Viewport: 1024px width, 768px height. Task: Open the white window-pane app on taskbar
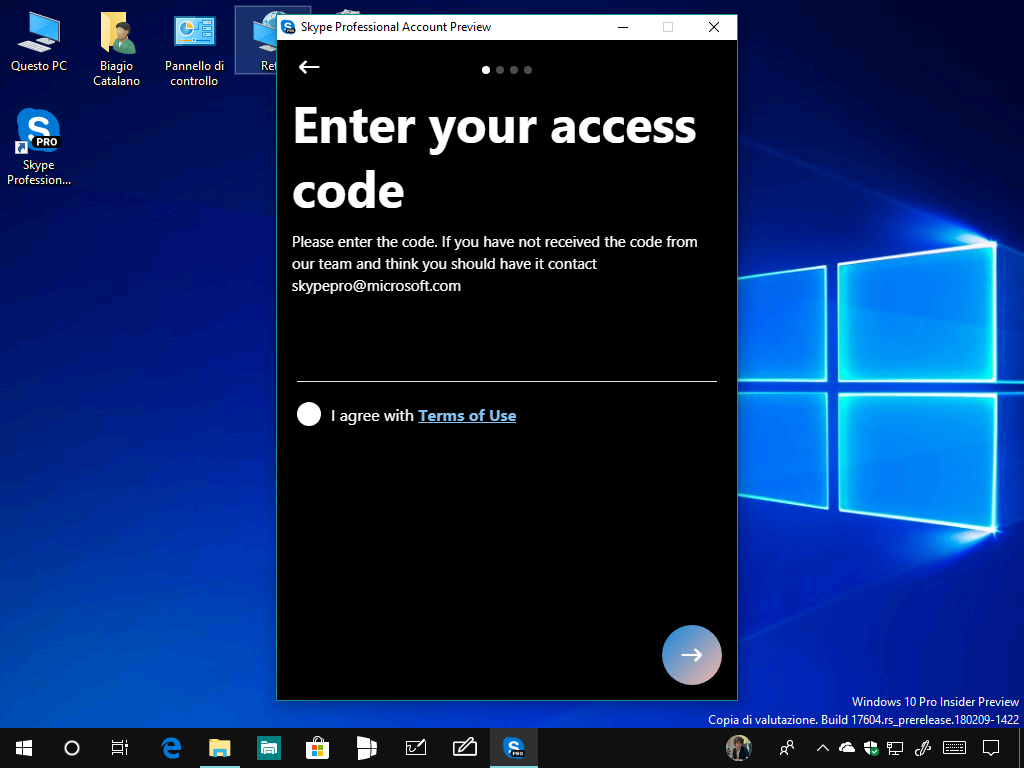[x=366, y=748]
